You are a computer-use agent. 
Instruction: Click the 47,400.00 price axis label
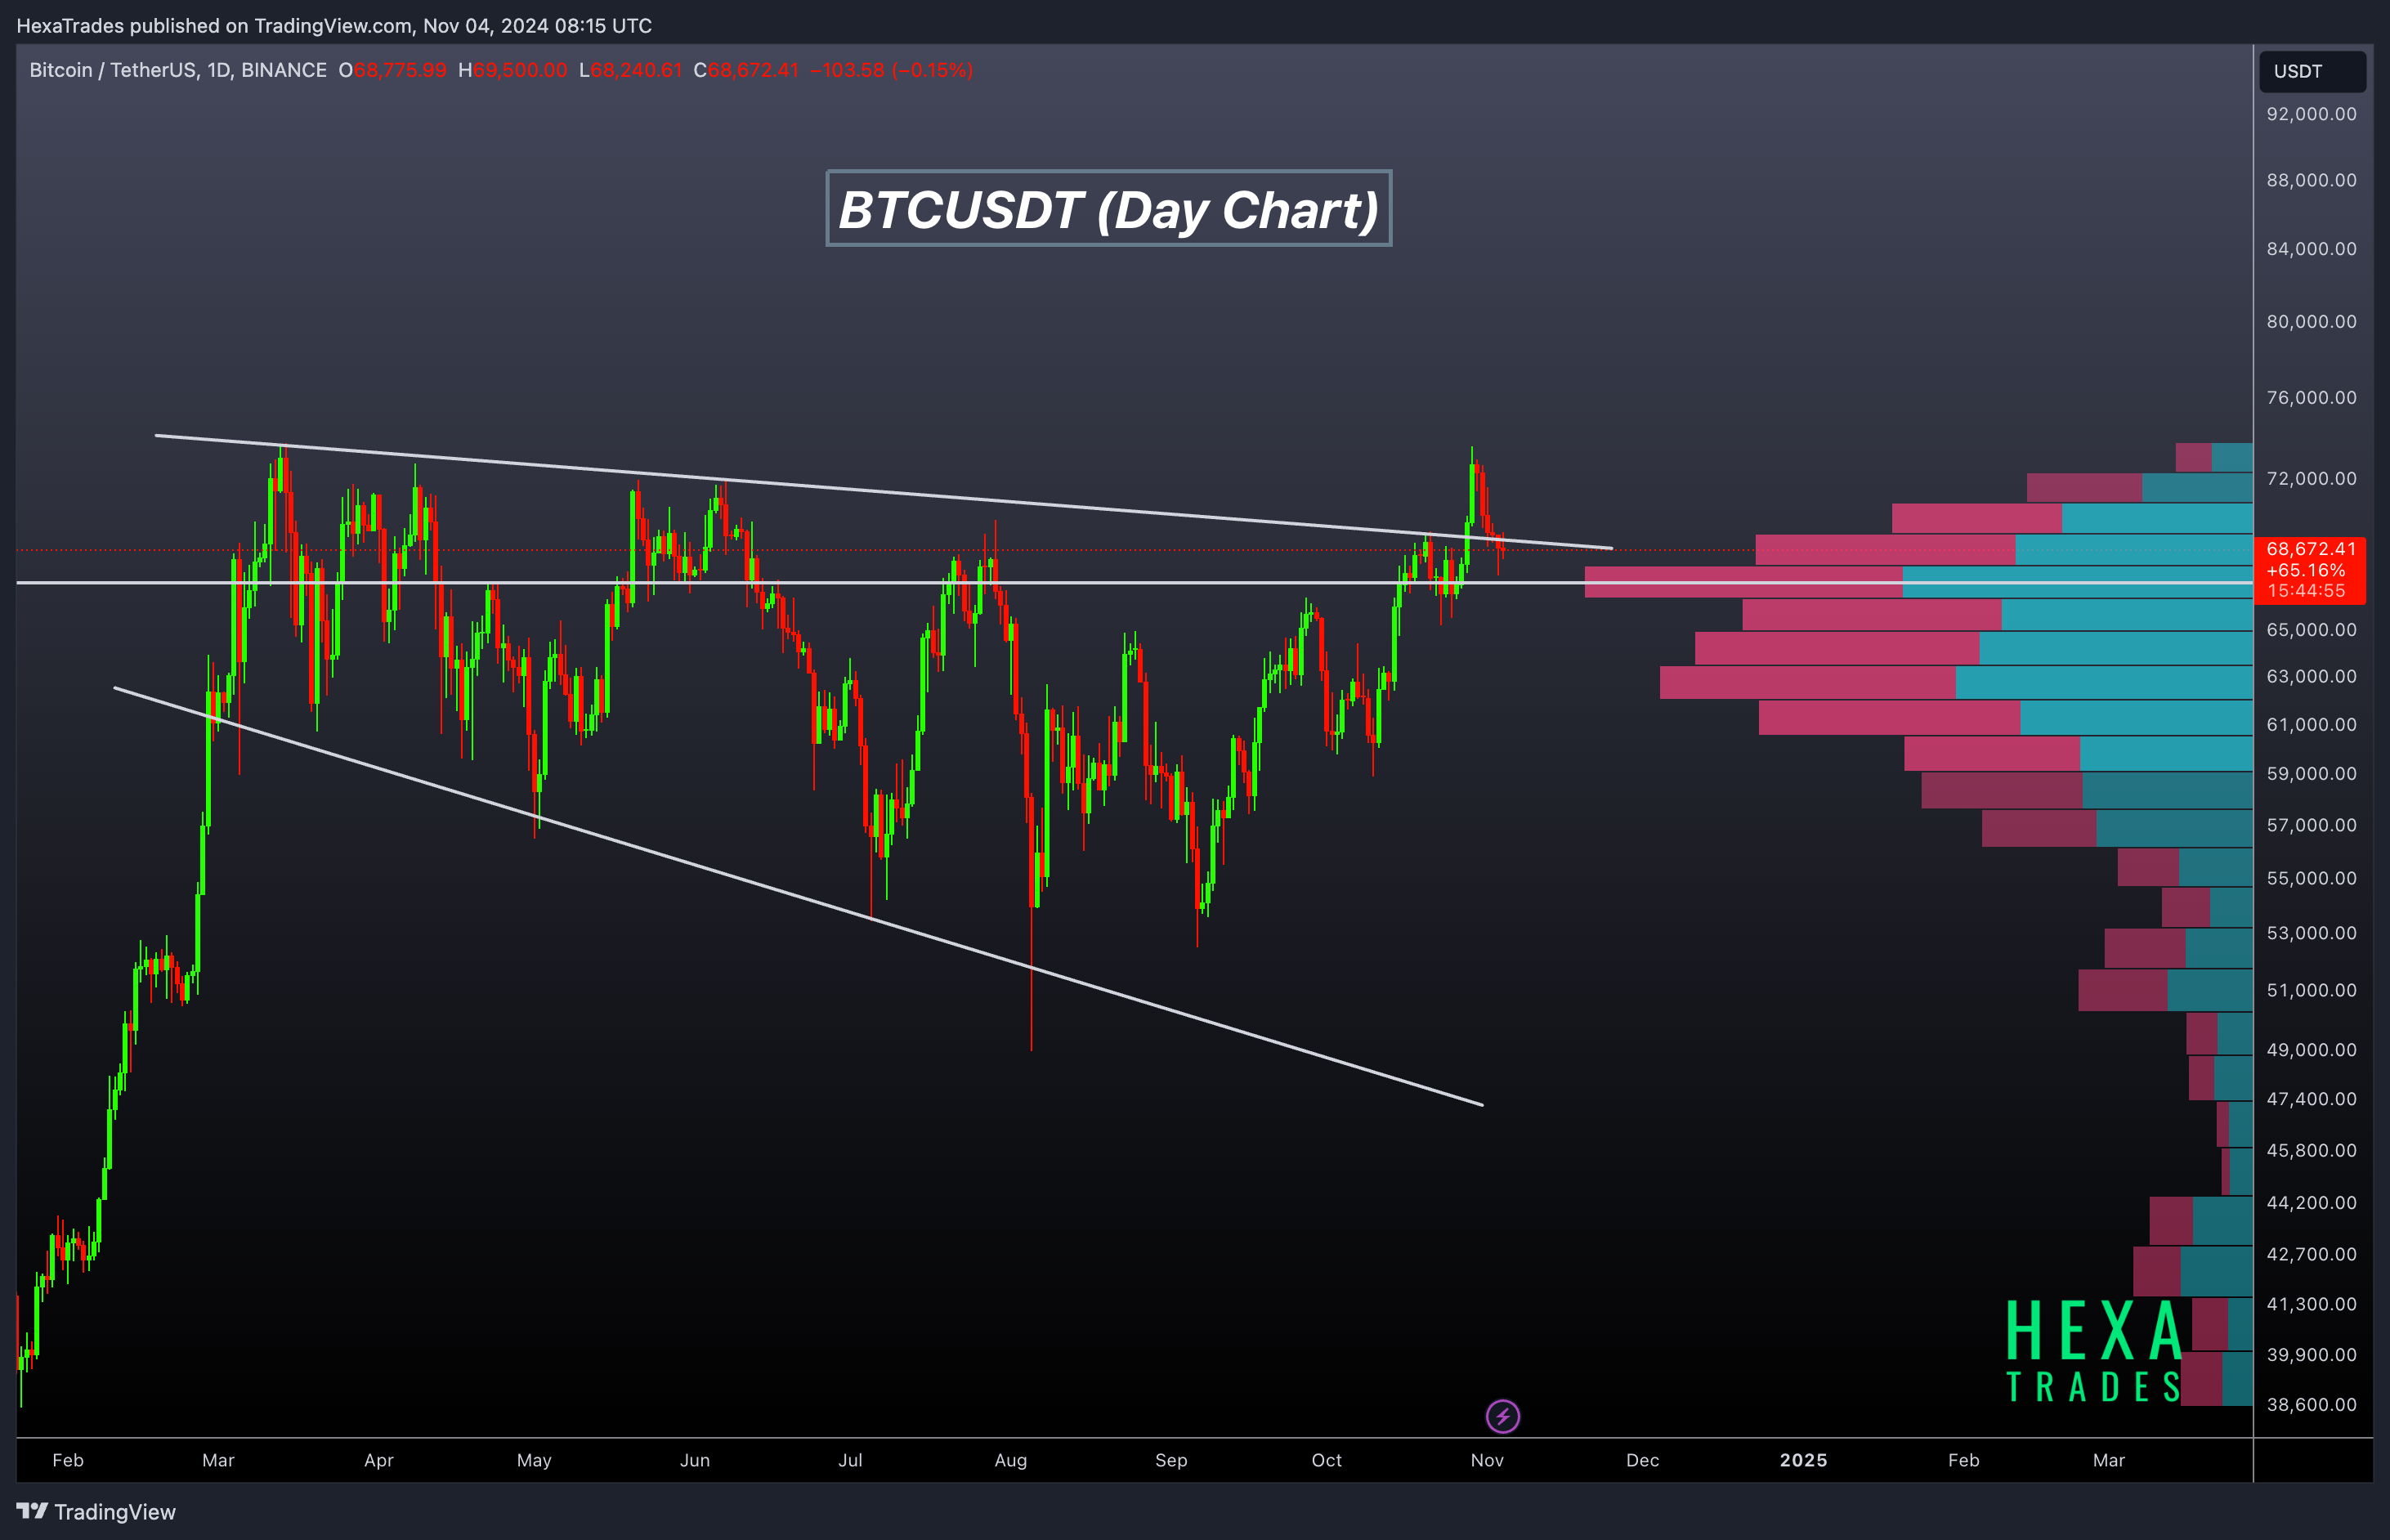coord(2311,1098)
